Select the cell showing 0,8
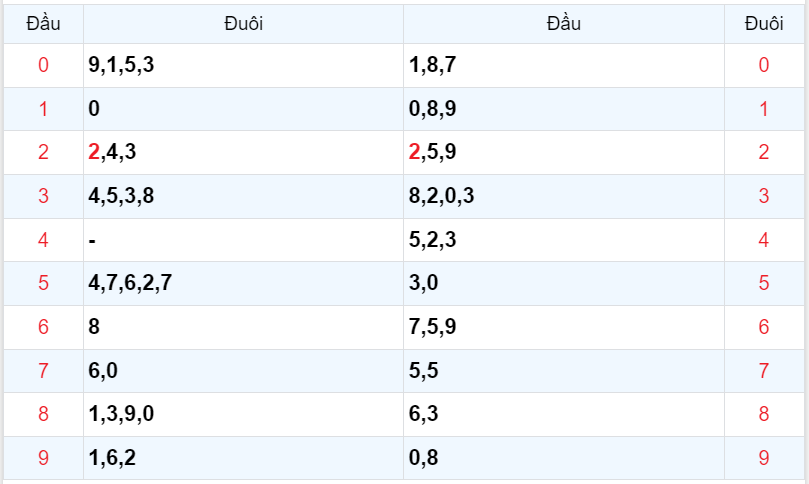The height and width of the screenshot is (484, 809). [424, 458]
